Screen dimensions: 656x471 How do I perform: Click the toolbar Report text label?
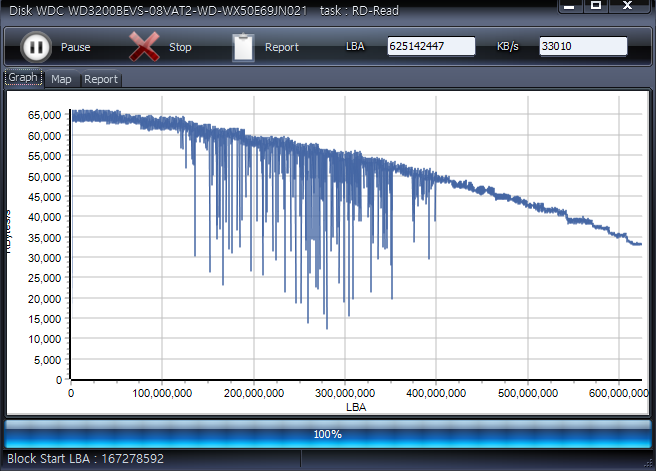tap(282, 47)
